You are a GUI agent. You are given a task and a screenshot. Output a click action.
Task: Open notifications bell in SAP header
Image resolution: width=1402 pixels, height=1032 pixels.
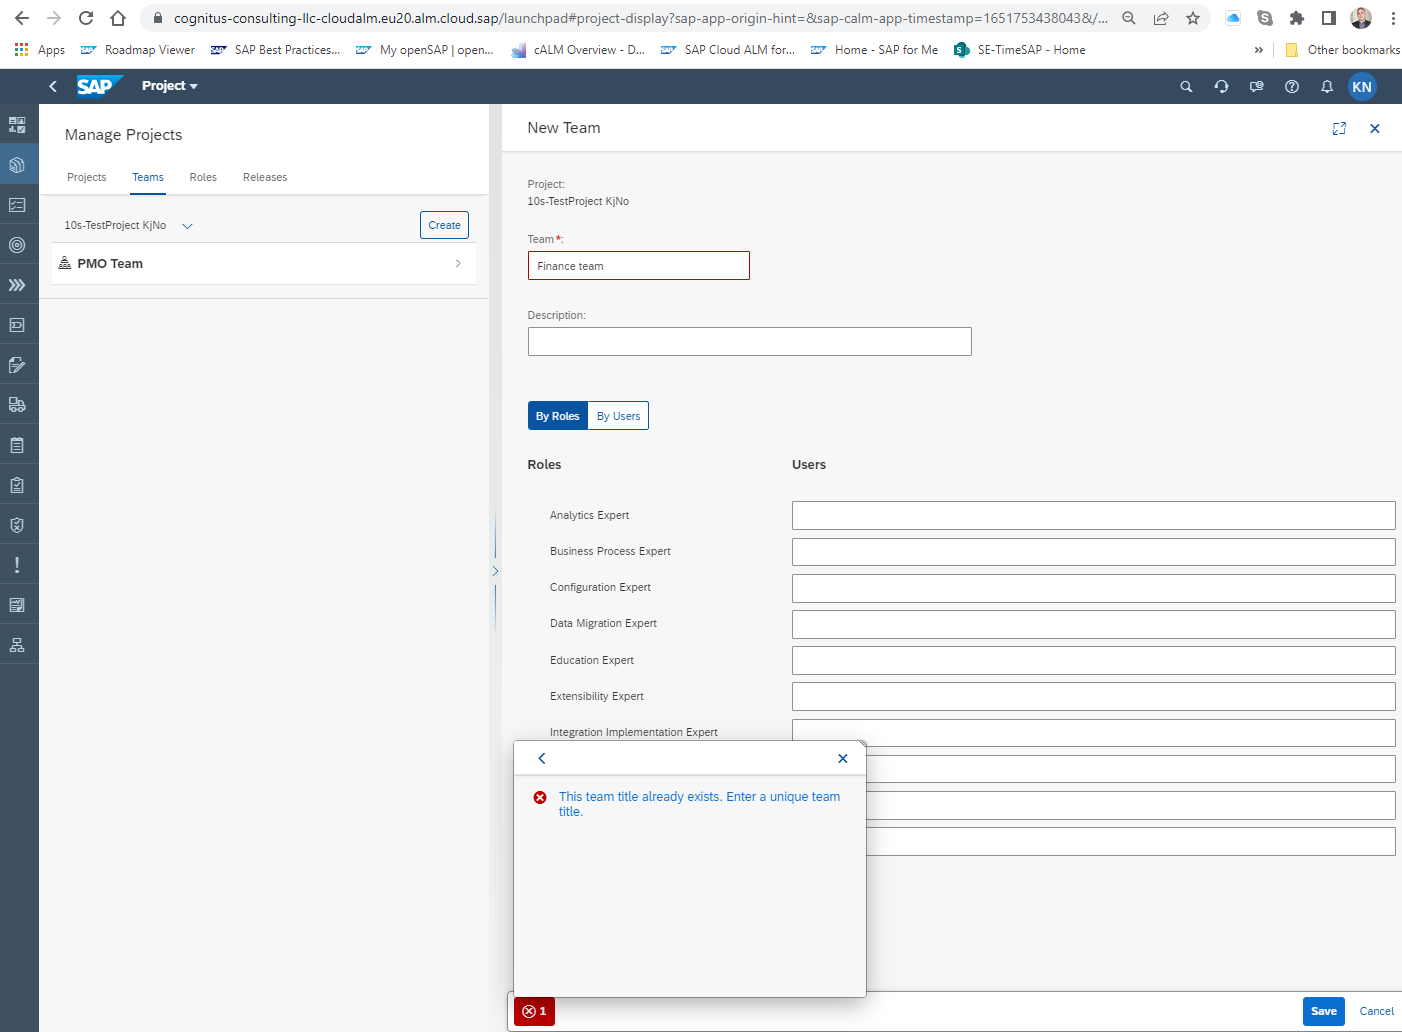click(1327, 87)
